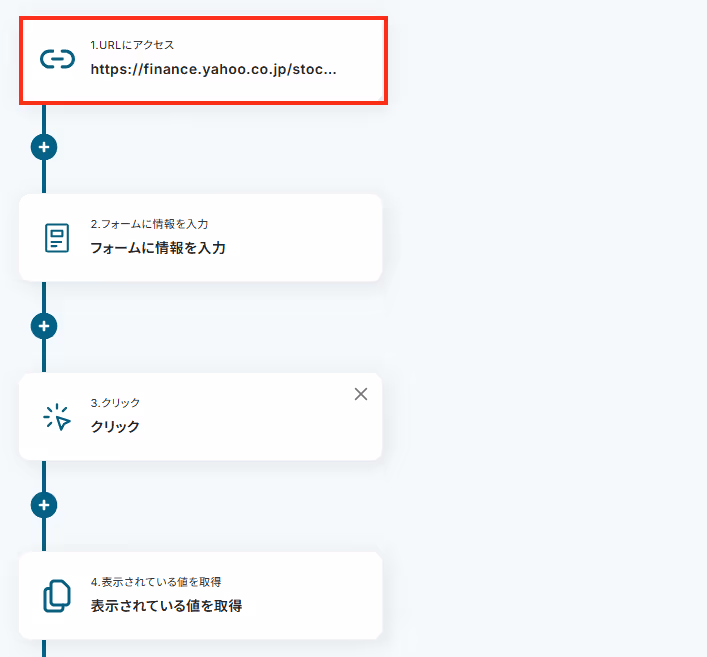Open the 4.表示されている値を取得 step card
707x657 pixels.
click(x=201, y=596)
